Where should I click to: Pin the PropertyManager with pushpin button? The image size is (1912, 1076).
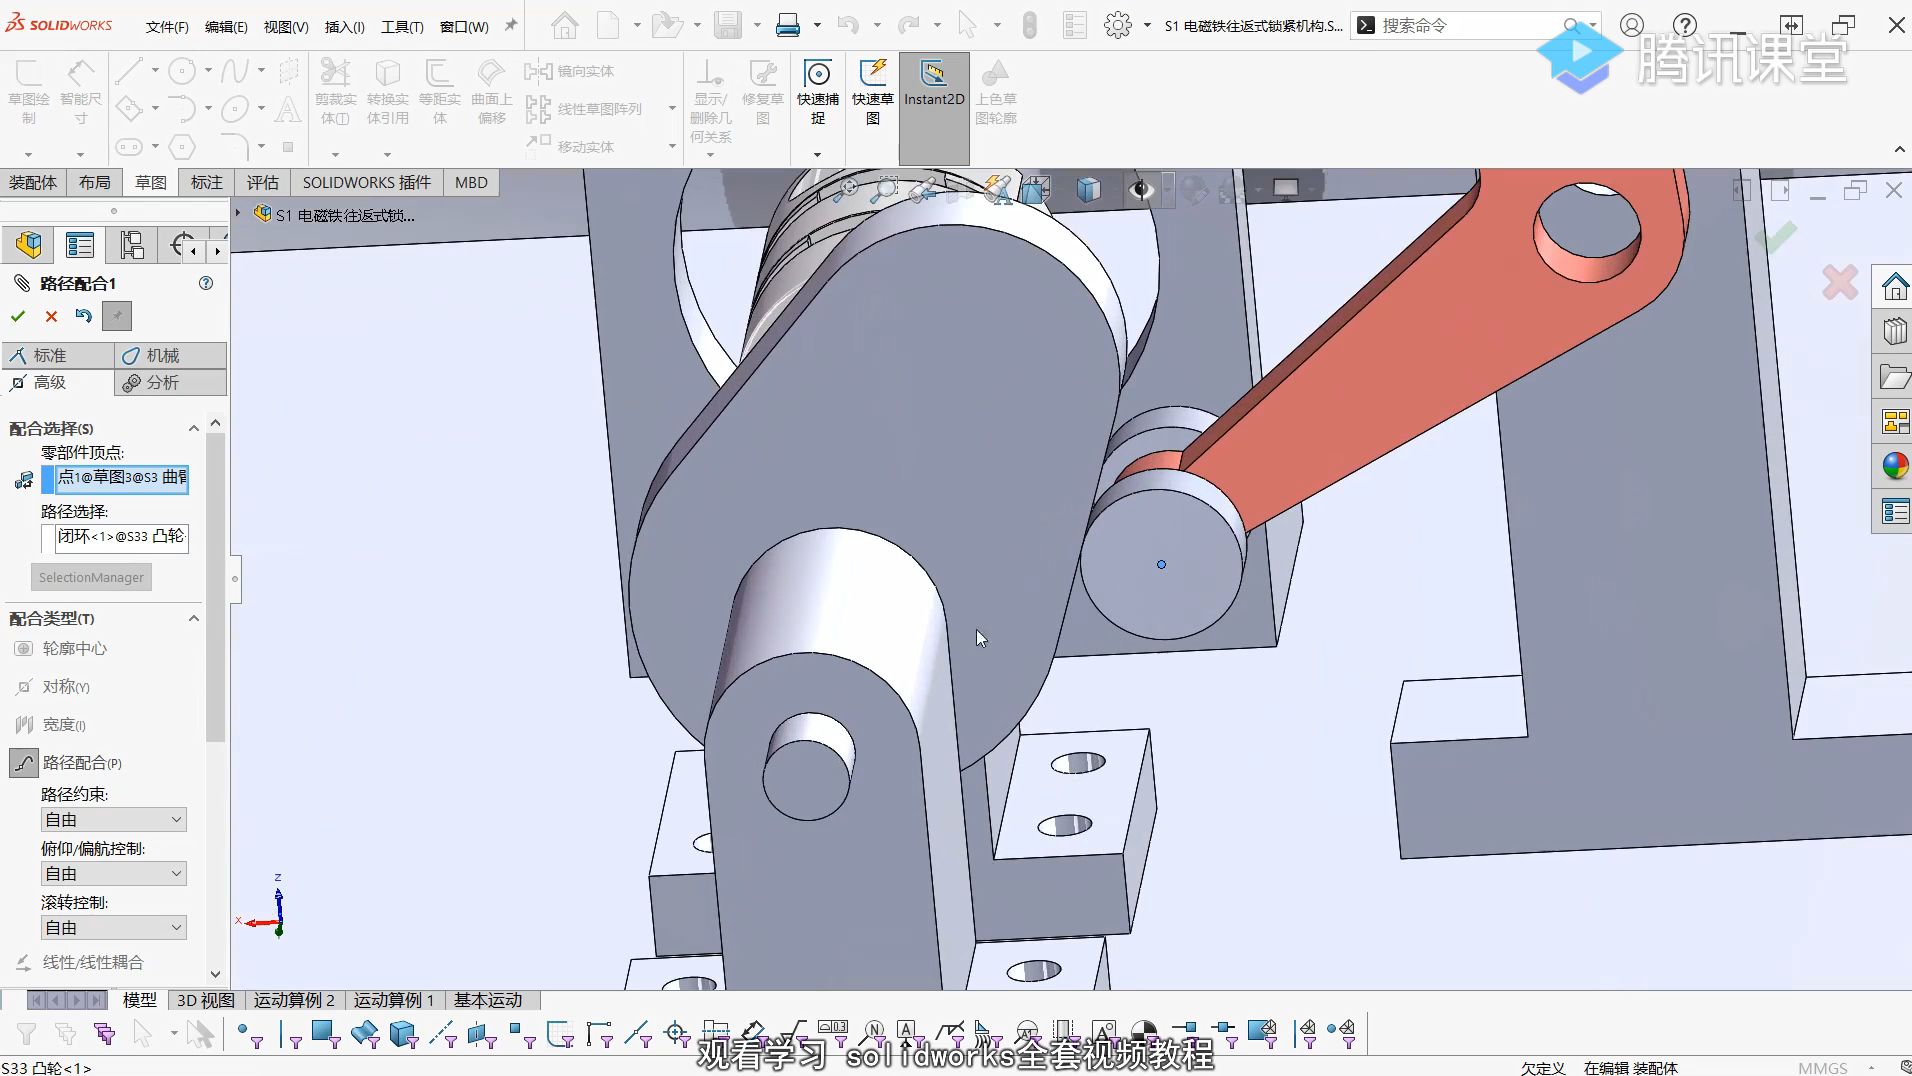pyautogui.click(x=117, y=316)
